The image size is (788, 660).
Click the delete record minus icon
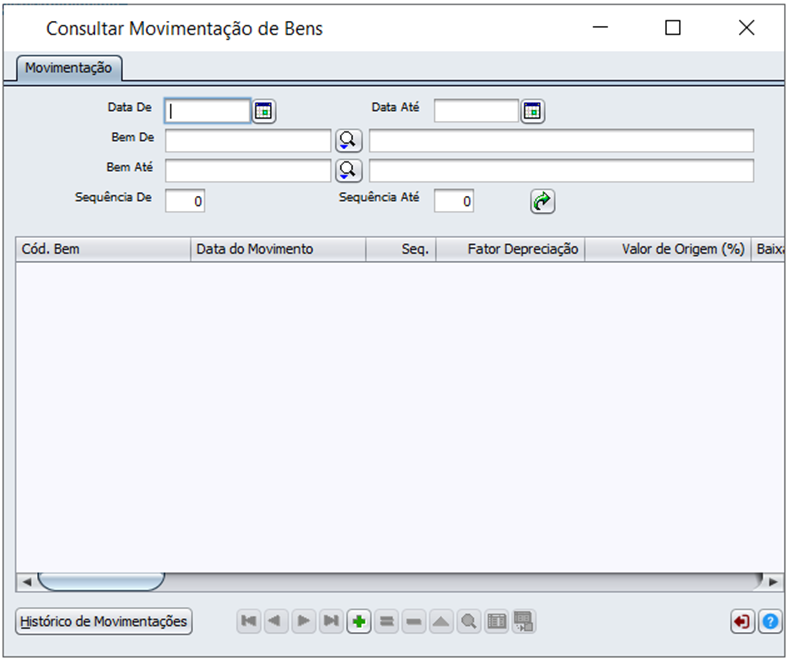point(414,621)
